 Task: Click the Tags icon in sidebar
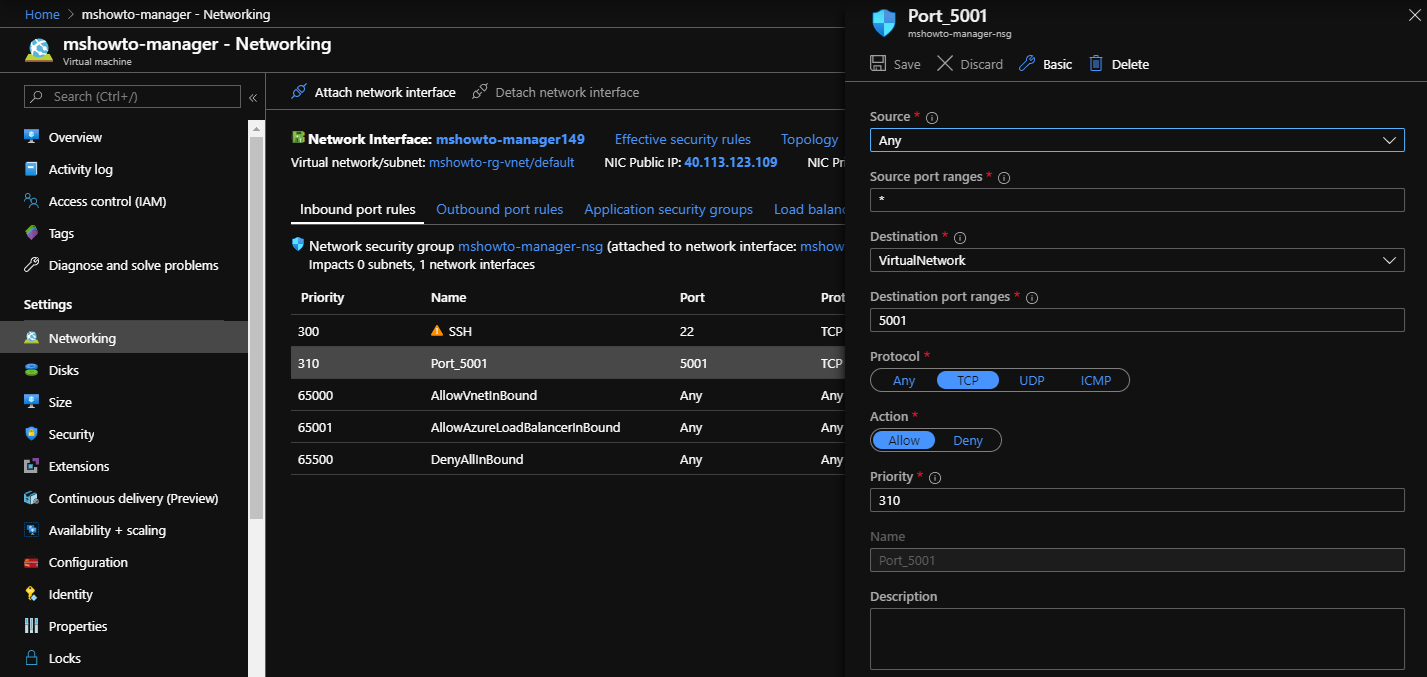point(31,233)
